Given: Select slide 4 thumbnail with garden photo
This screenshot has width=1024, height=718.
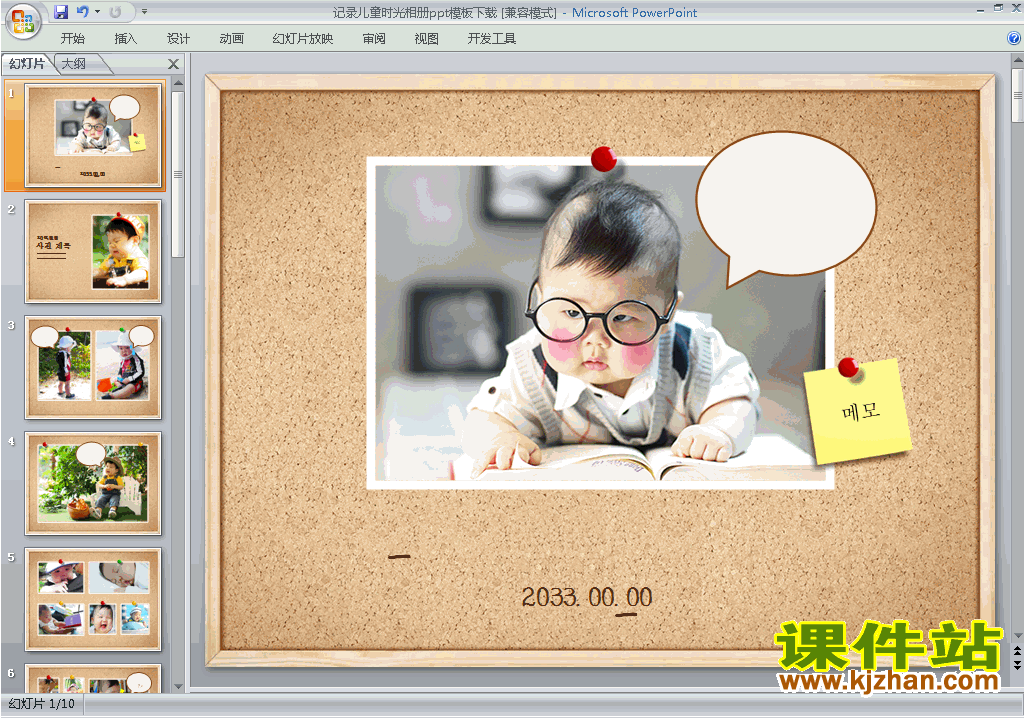Looking at the screenshot, I should (x=93, y=483).
